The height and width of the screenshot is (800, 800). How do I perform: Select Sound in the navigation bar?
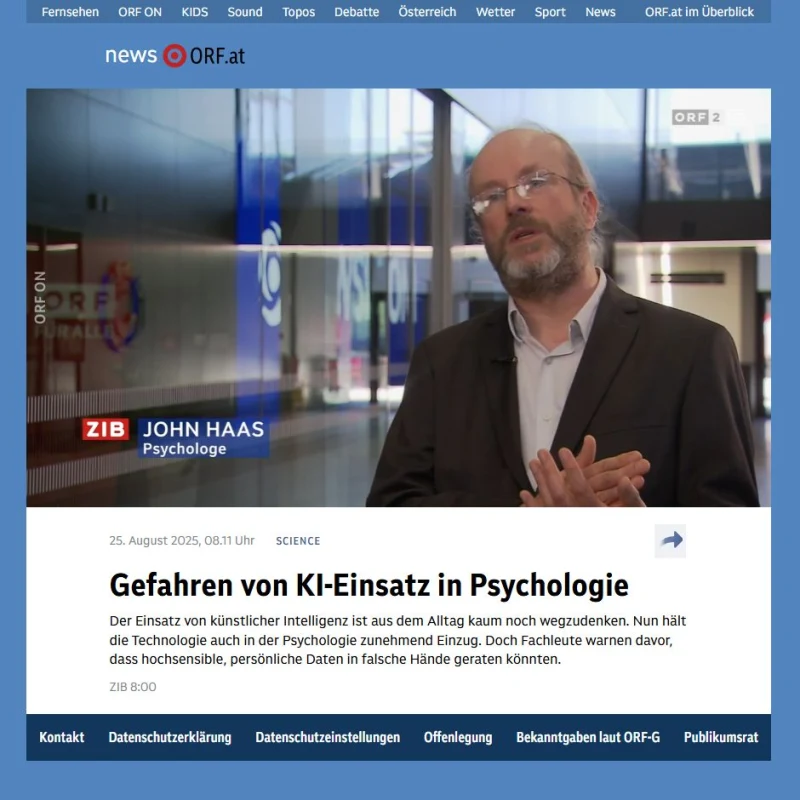pos(245,12)
